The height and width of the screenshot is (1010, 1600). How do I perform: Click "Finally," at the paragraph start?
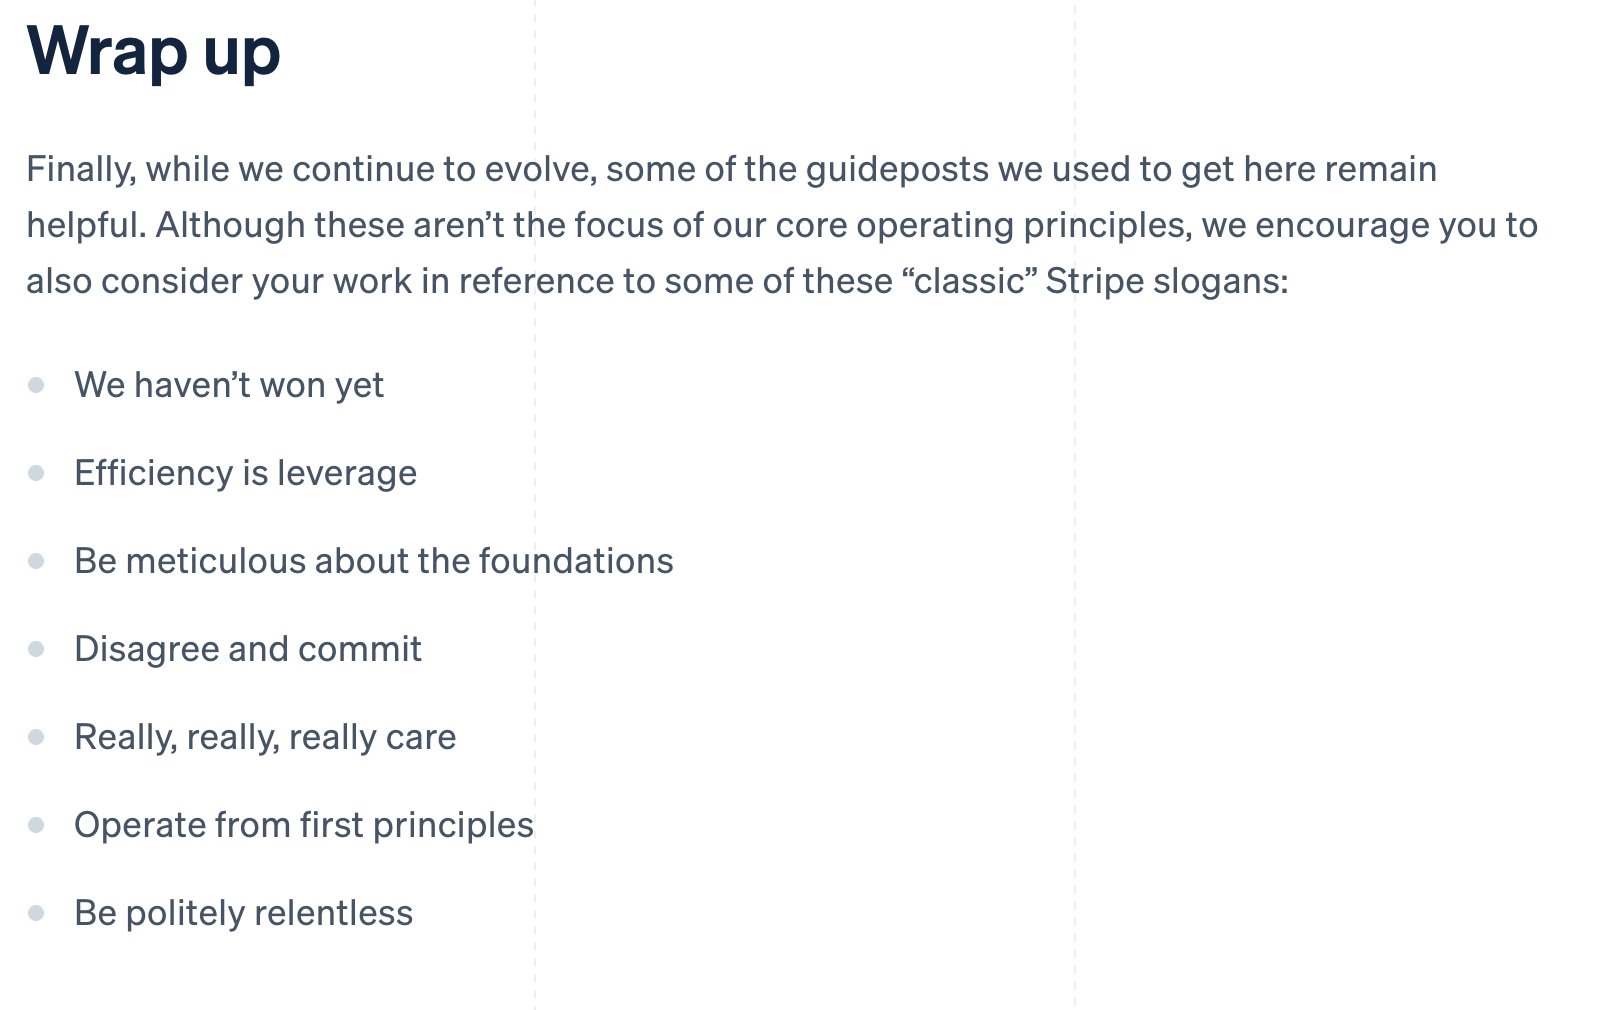pyautogui.click(x=80, y=170)
